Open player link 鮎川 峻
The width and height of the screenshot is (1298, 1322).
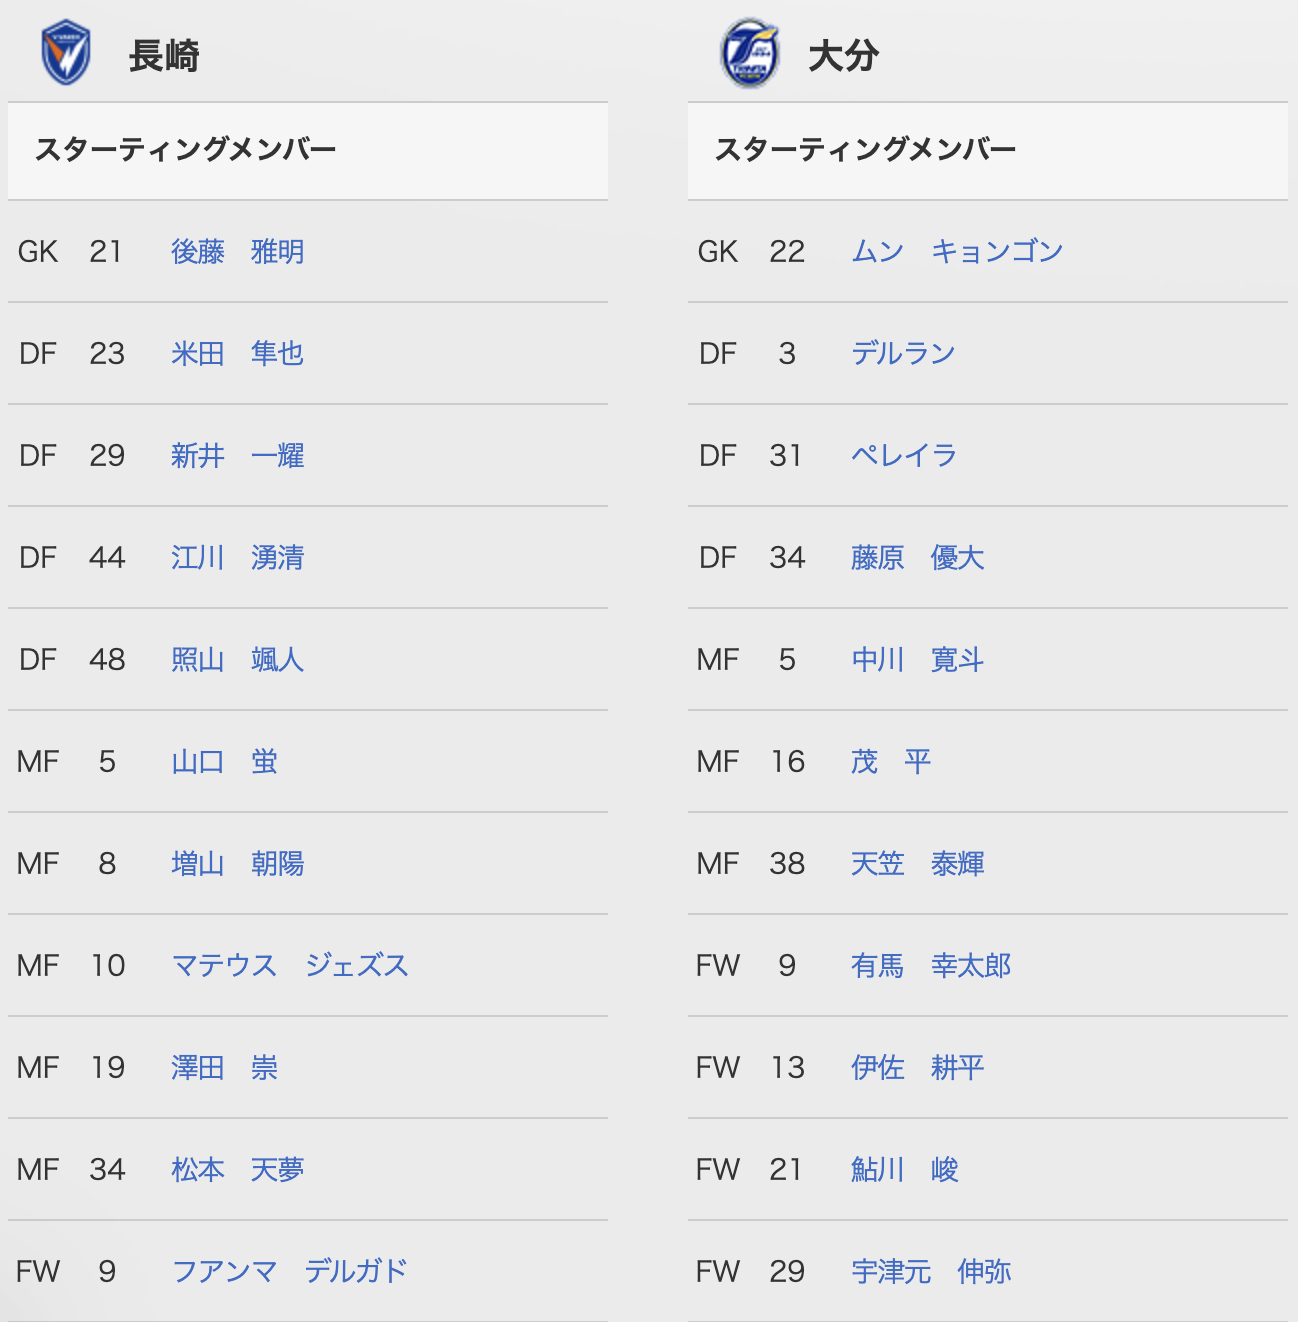[905, 1169]
